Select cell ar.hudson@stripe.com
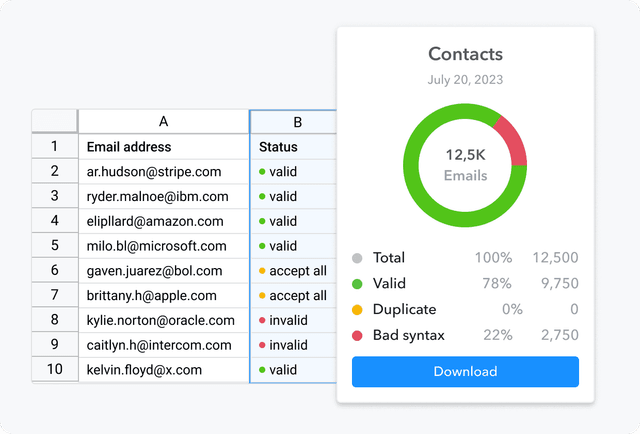This screenshot has width=640, height=434. pyautogui.click(x=164, y=171)
